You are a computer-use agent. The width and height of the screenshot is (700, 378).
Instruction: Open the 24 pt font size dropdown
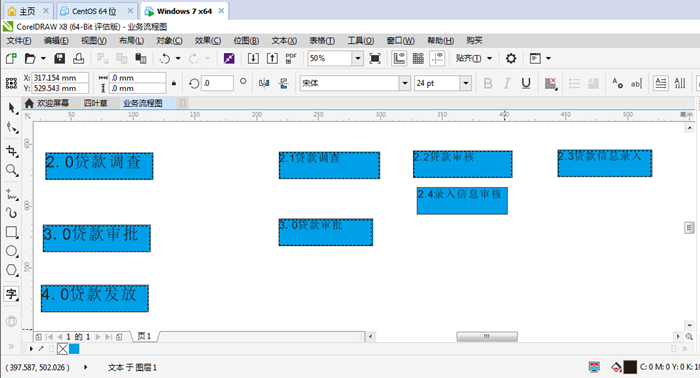coord(466,83)
